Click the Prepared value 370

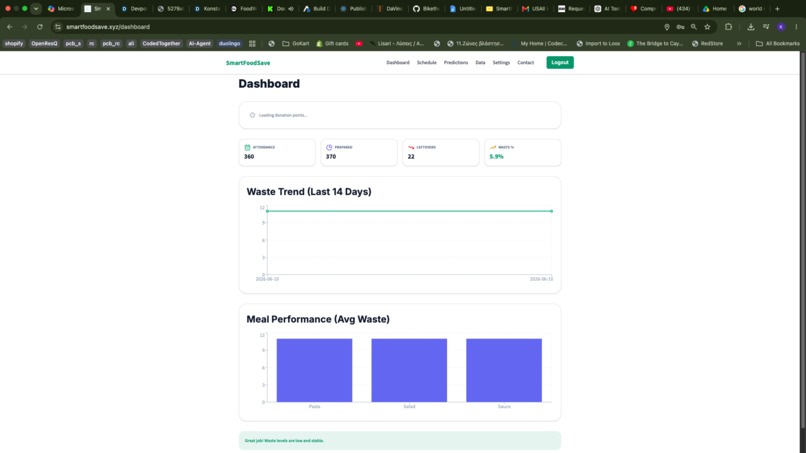click(x=331, y=157)
